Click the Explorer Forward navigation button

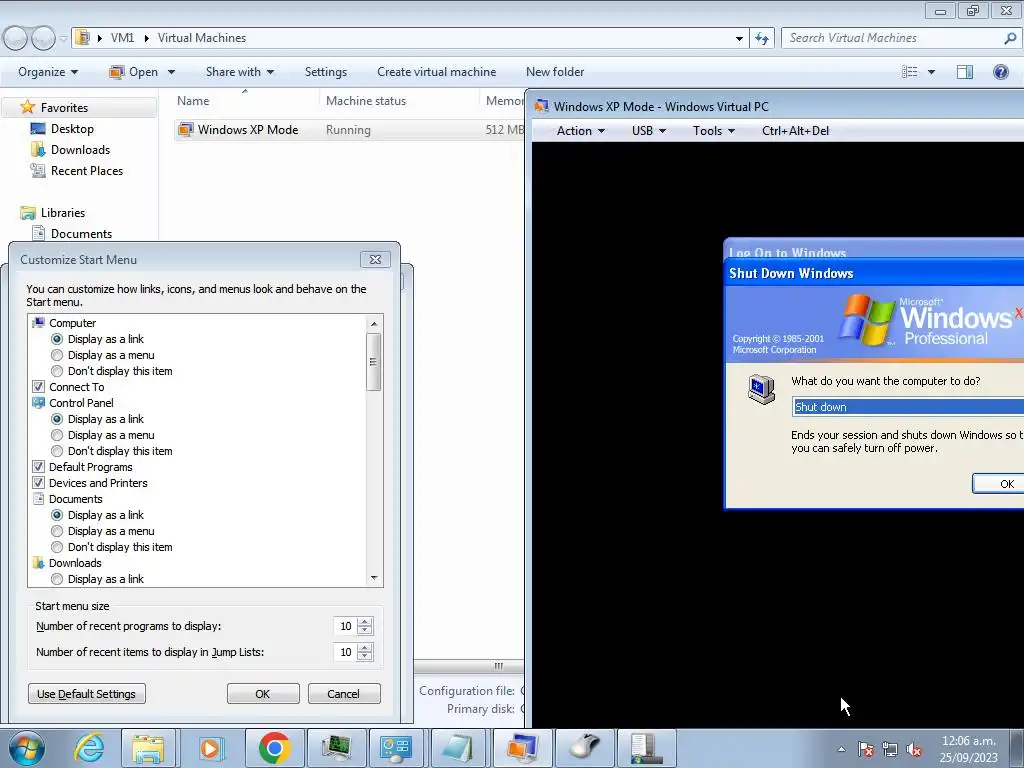(x=43, y=39)
